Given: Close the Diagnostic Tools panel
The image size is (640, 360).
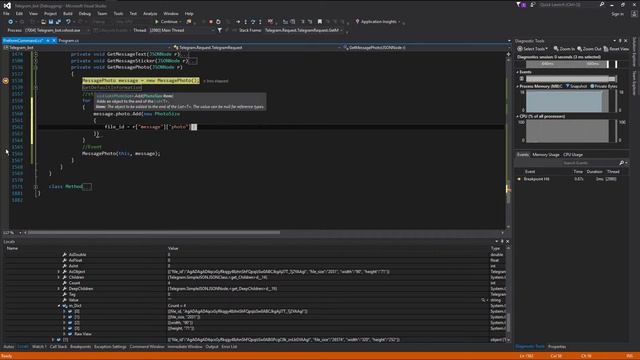Looking at the screenshot, I should click(x=626, y=41).
